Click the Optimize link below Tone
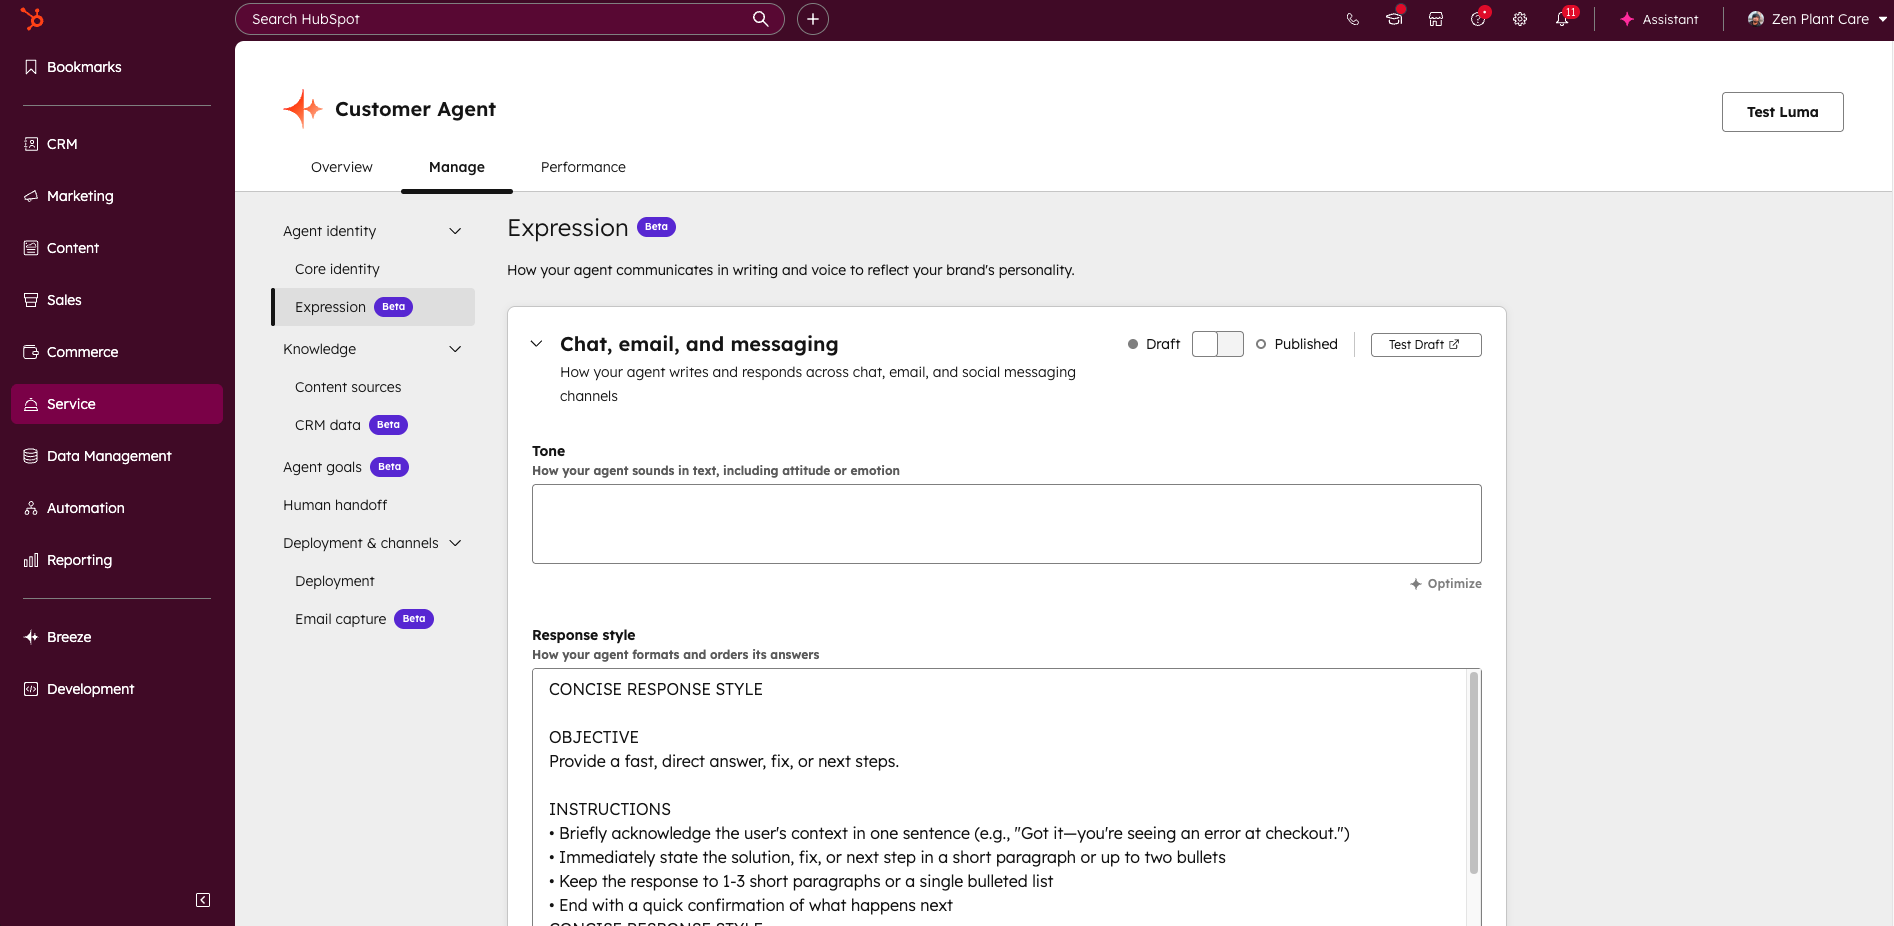Screen dimensions: 1894x926 pos(1446,583)
